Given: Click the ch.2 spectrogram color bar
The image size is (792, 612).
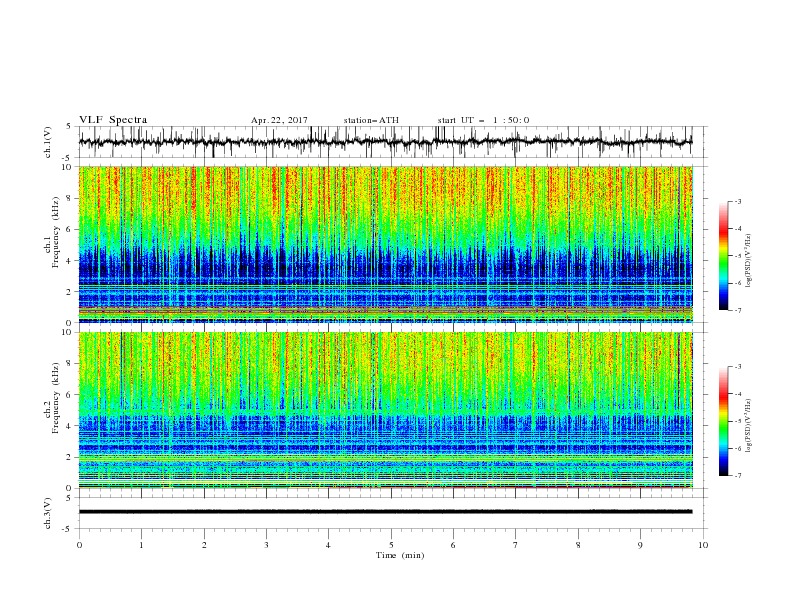Looking at the screenshot, I should [x=723, y=421].
